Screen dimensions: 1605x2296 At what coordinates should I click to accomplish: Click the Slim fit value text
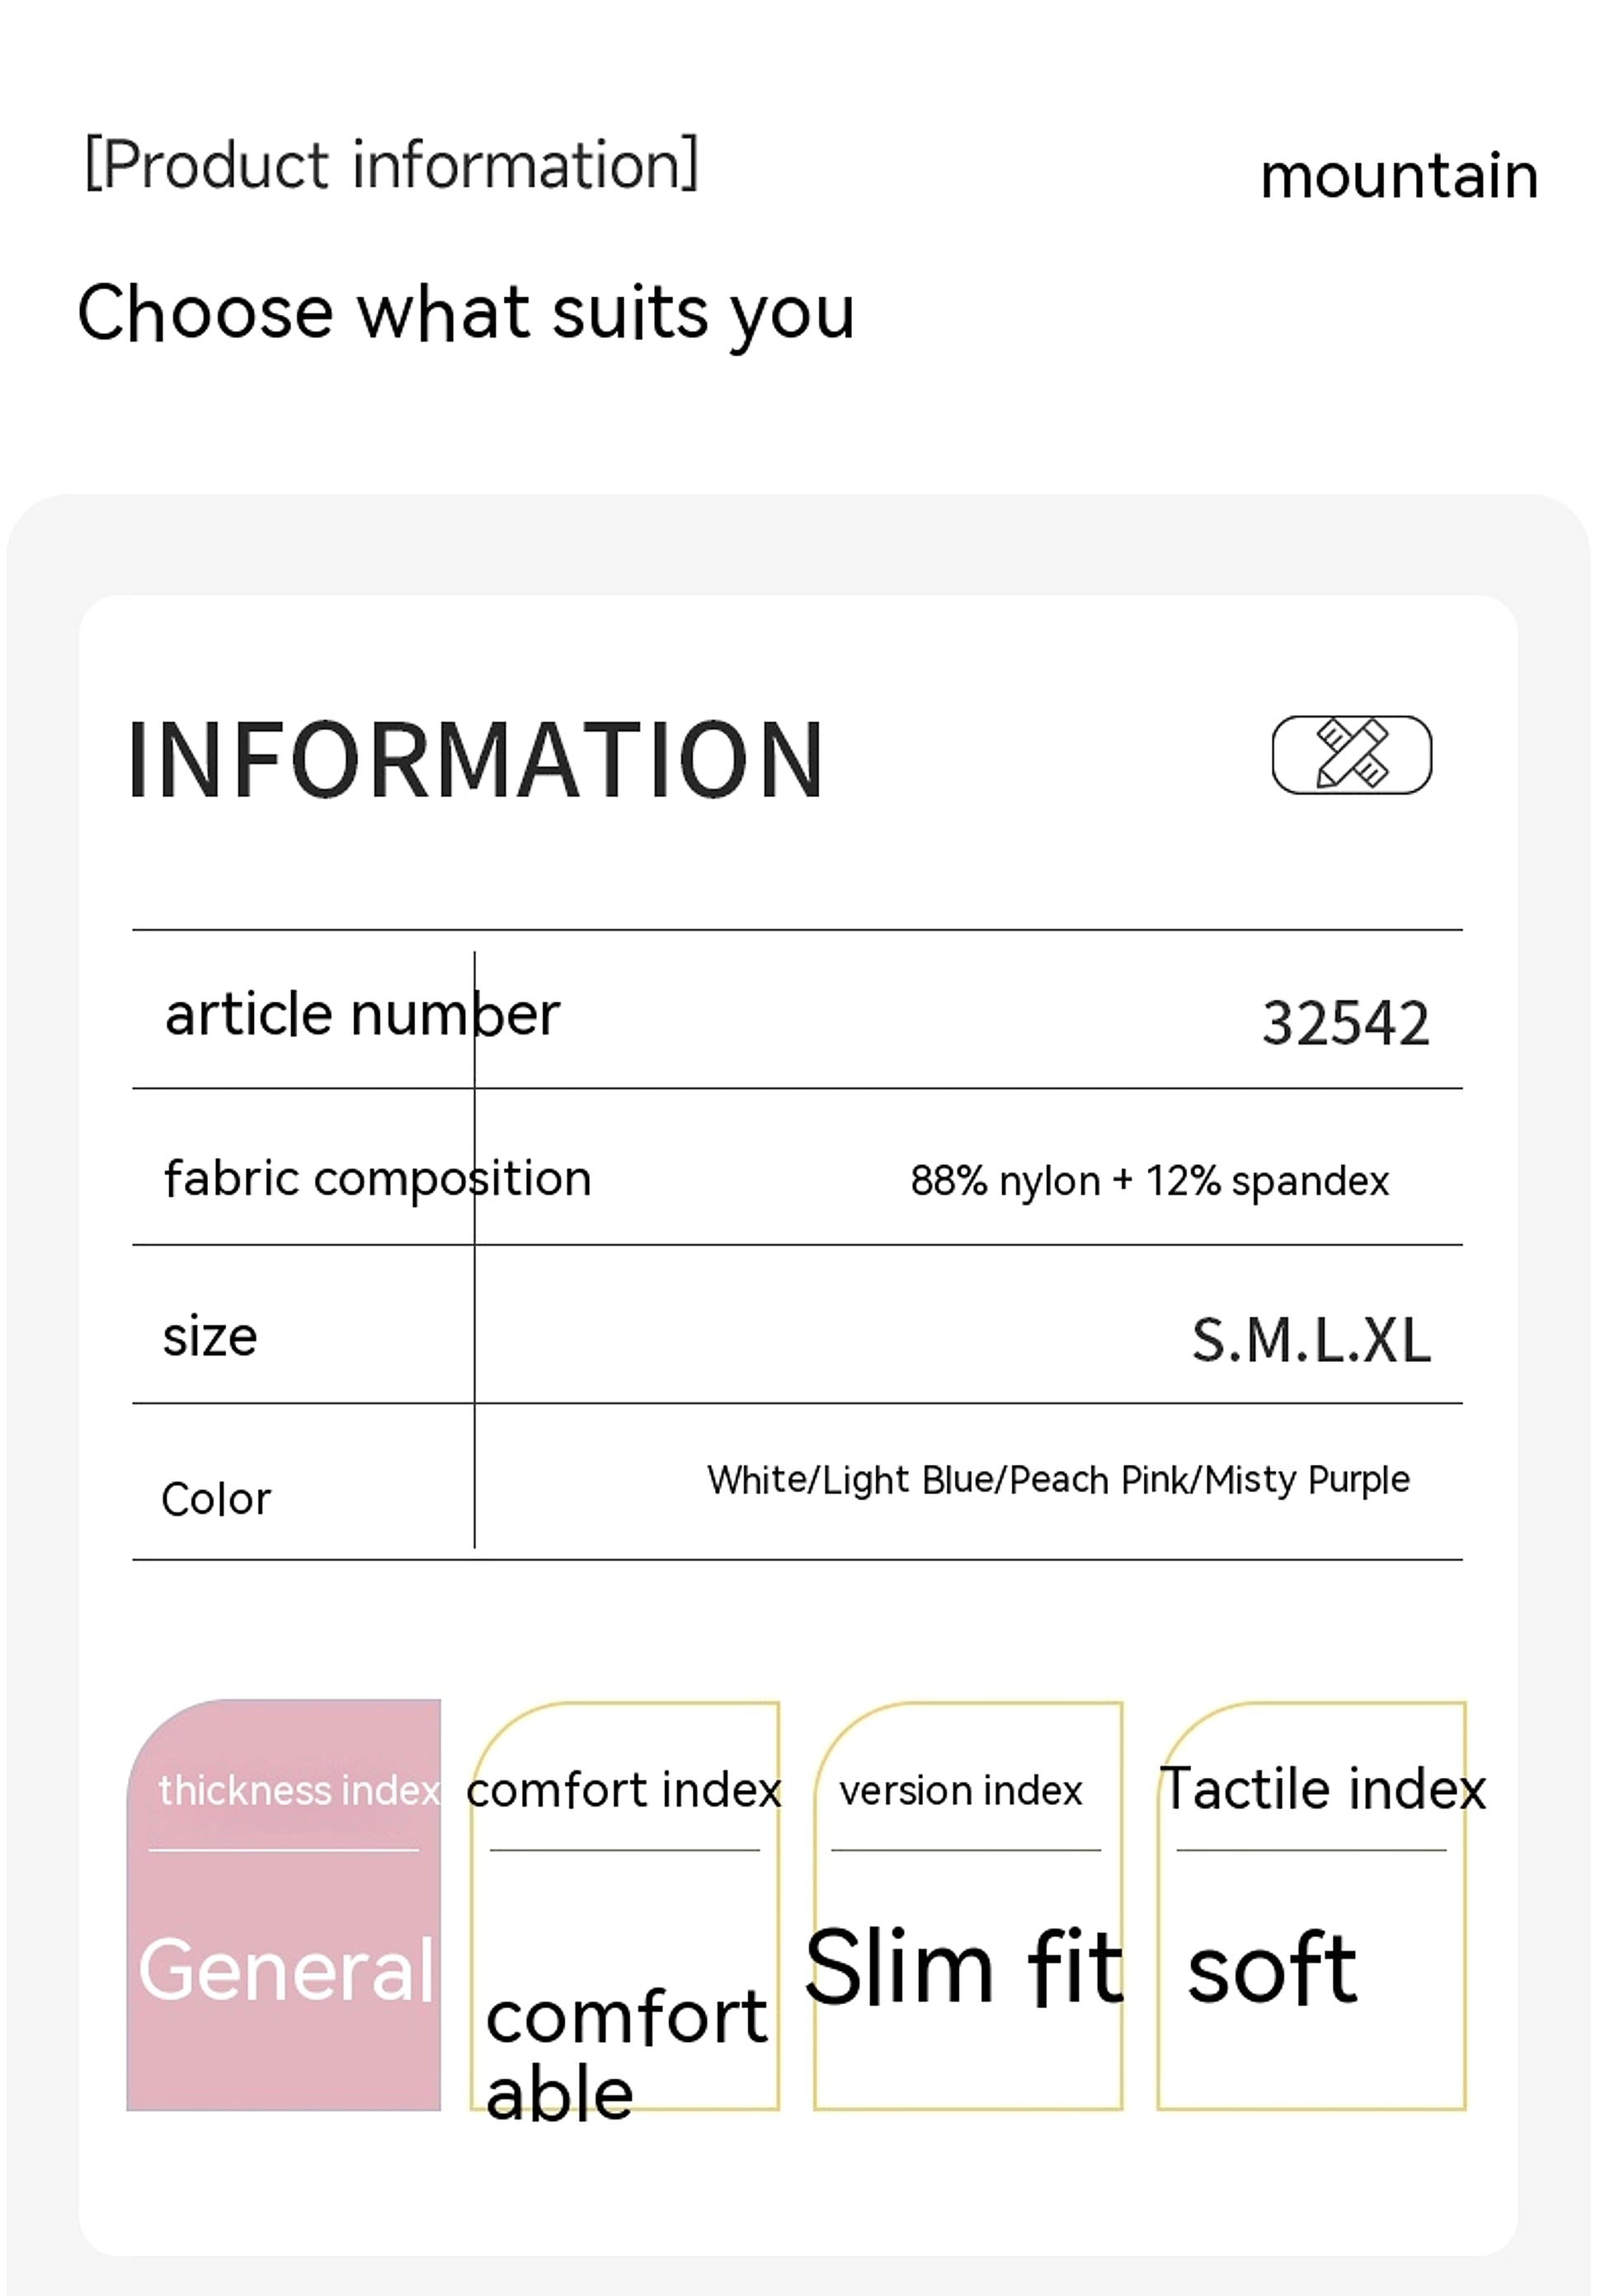click(x=965, y=1967)
